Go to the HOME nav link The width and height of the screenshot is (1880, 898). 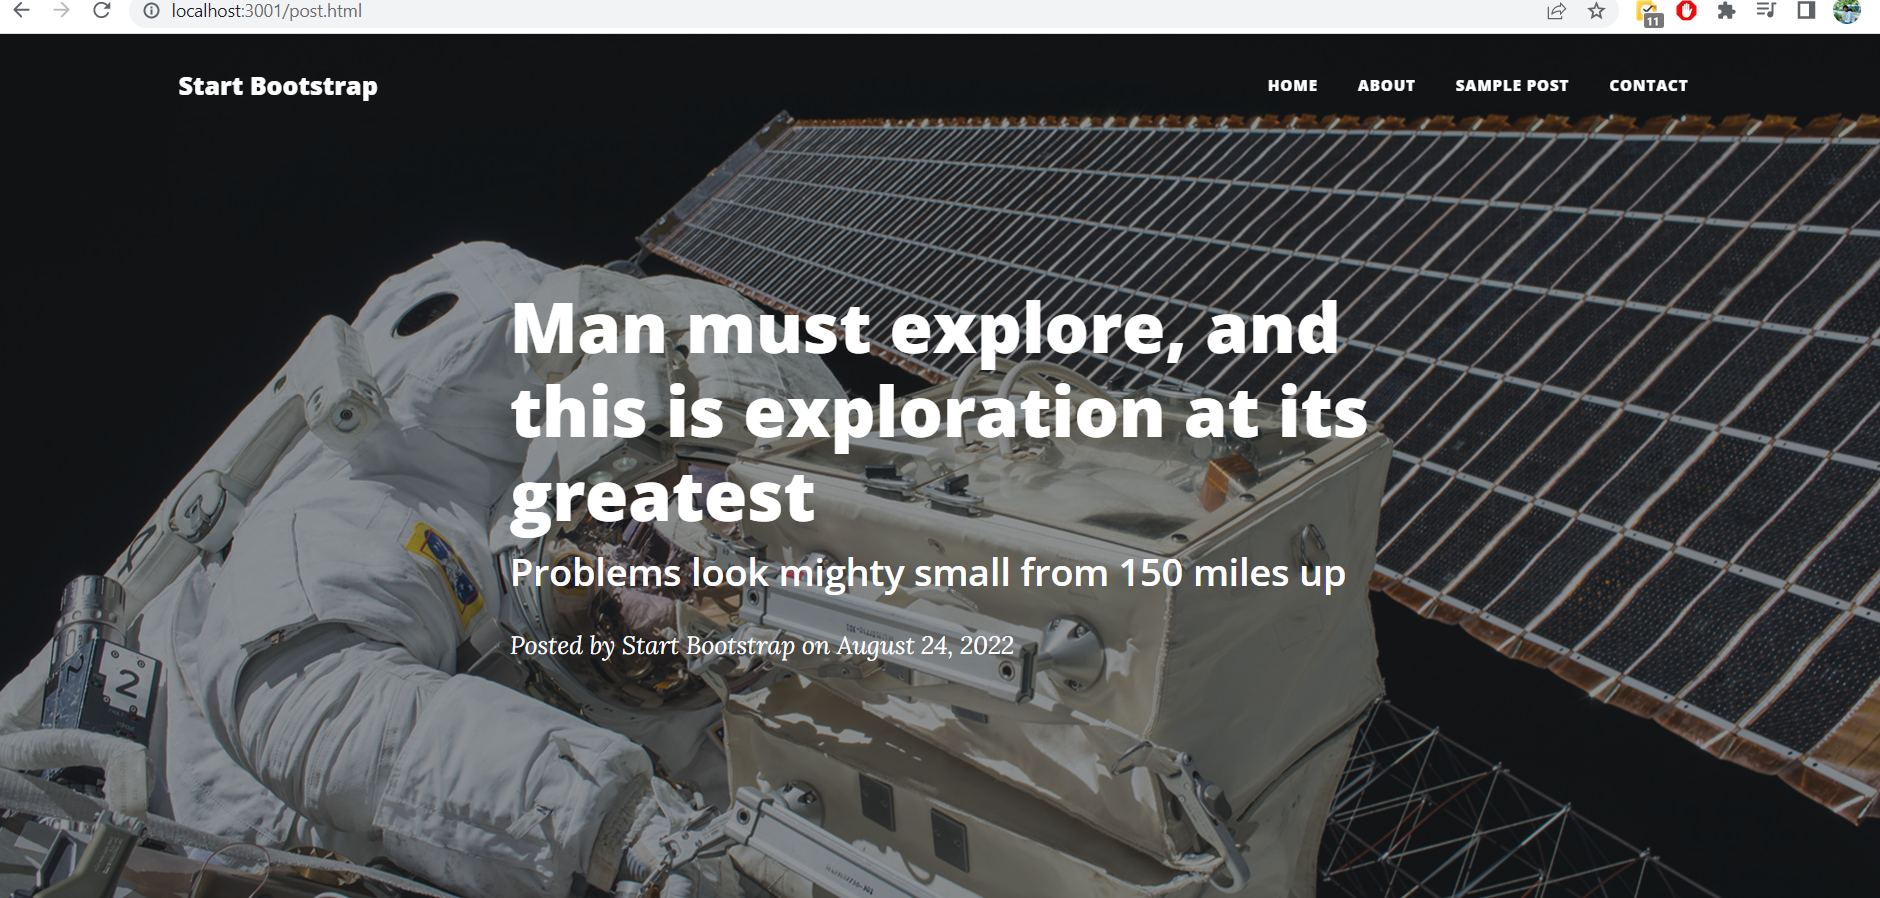click(1292, 86)
